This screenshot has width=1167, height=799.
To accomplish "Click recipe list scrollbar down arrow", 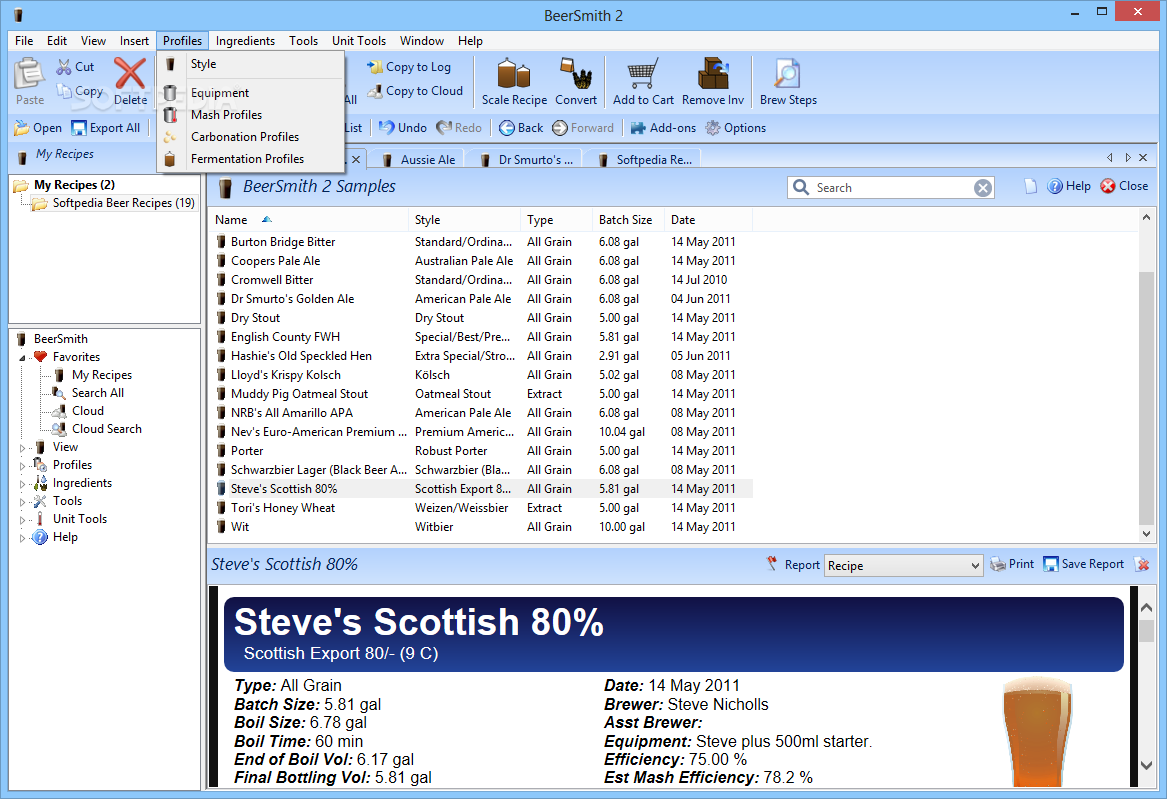I will (1146, 533).
